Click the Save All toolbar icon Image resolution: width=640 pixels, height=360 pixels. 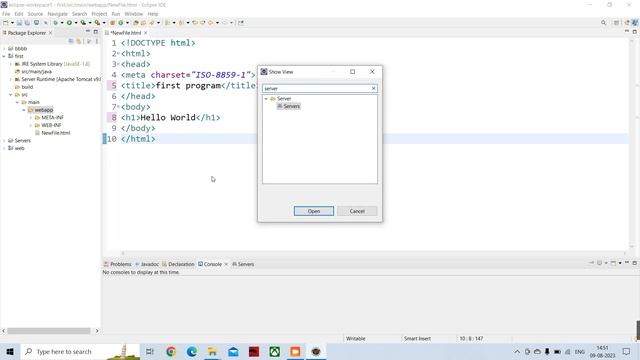(27, 23)
